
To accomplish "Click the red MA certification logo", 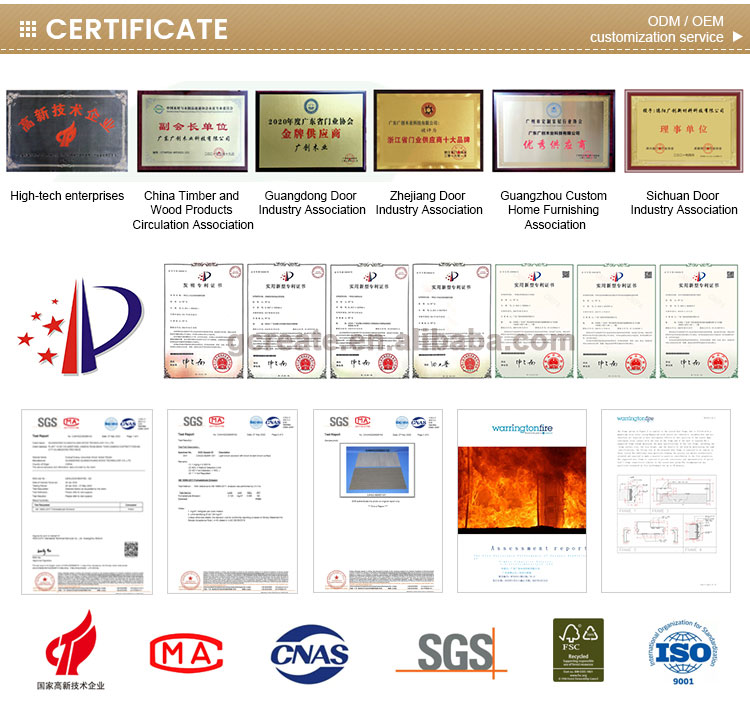I will coord(186,653).
